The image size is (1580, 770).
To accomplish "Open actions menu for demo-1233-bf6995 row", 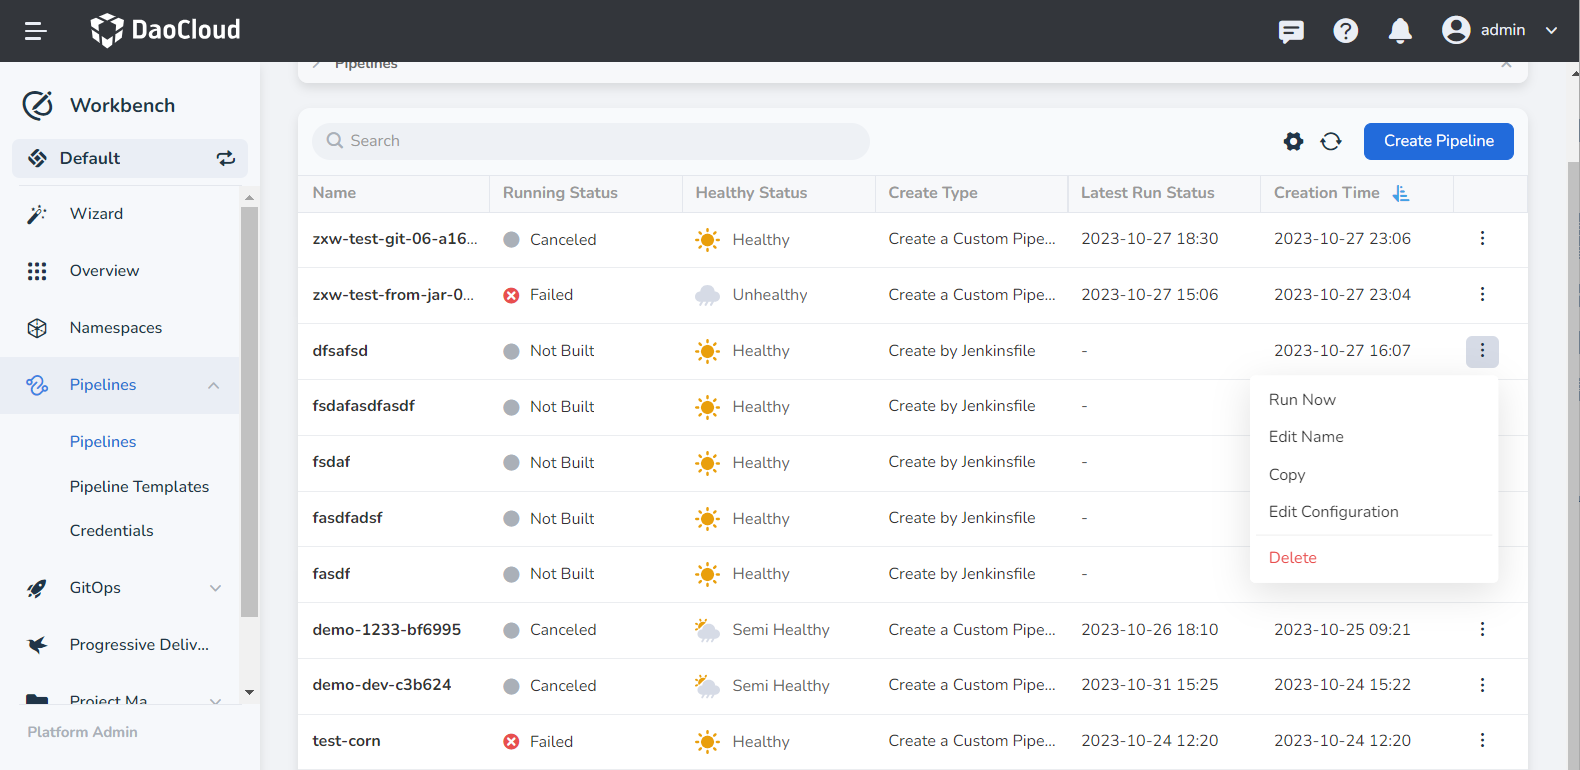I will click(x=1482, y=629).
